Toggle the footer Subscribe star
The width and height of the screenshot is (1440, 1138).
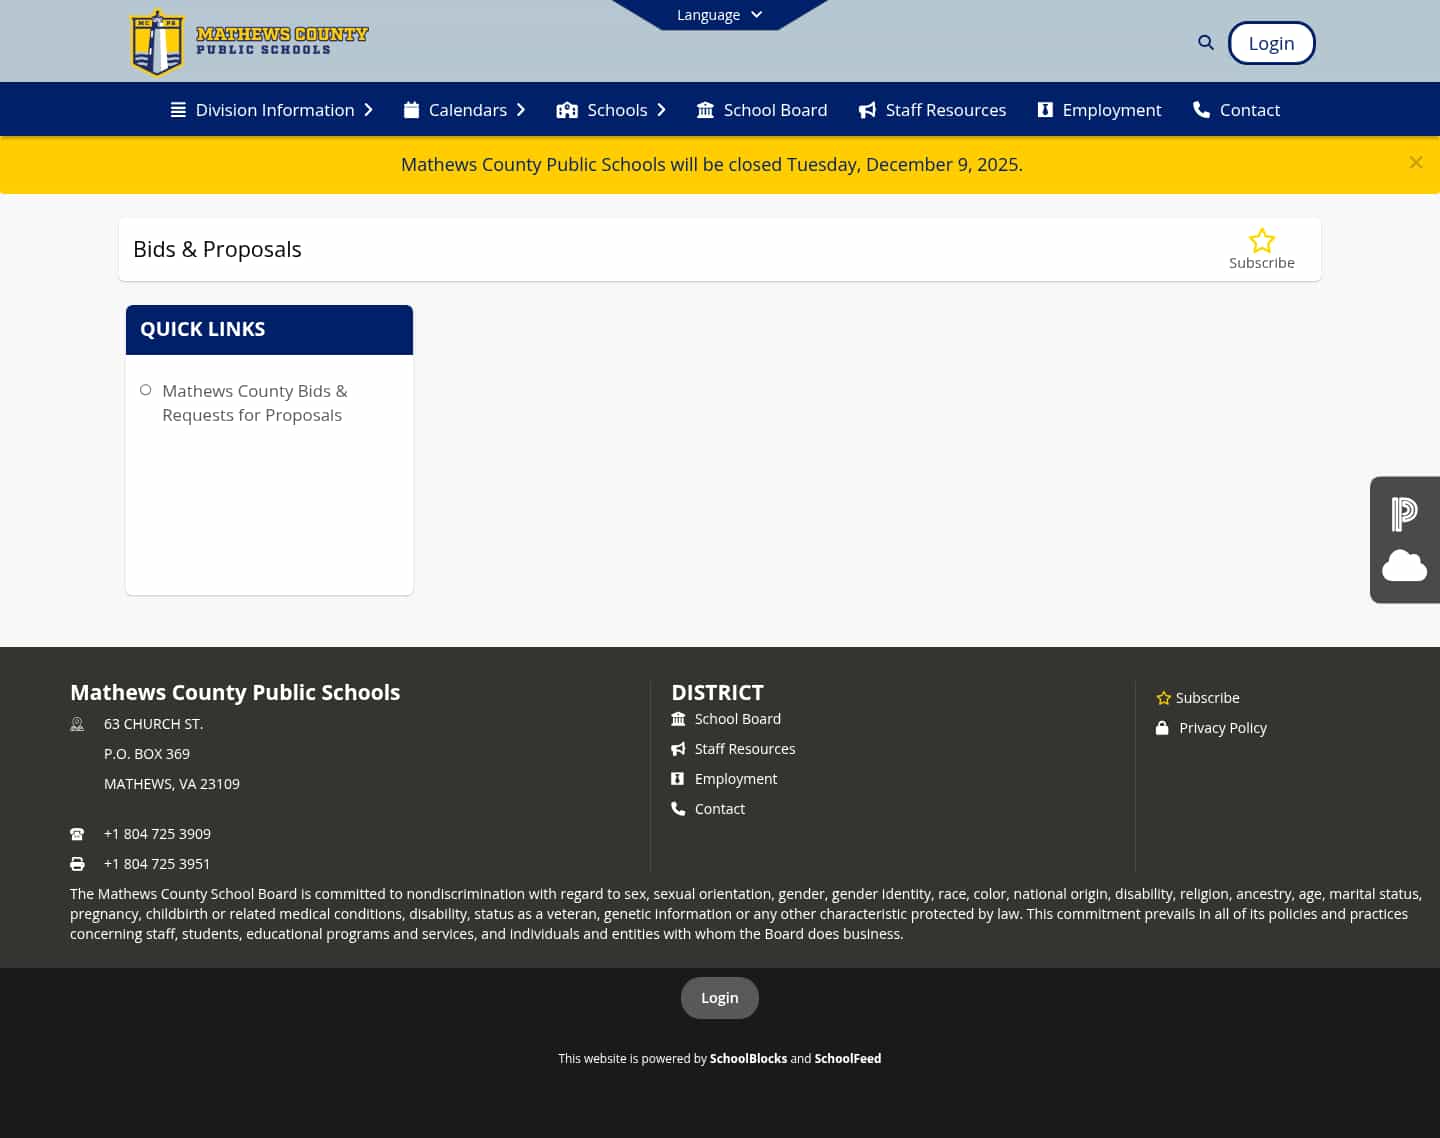tap(1163, 697)
